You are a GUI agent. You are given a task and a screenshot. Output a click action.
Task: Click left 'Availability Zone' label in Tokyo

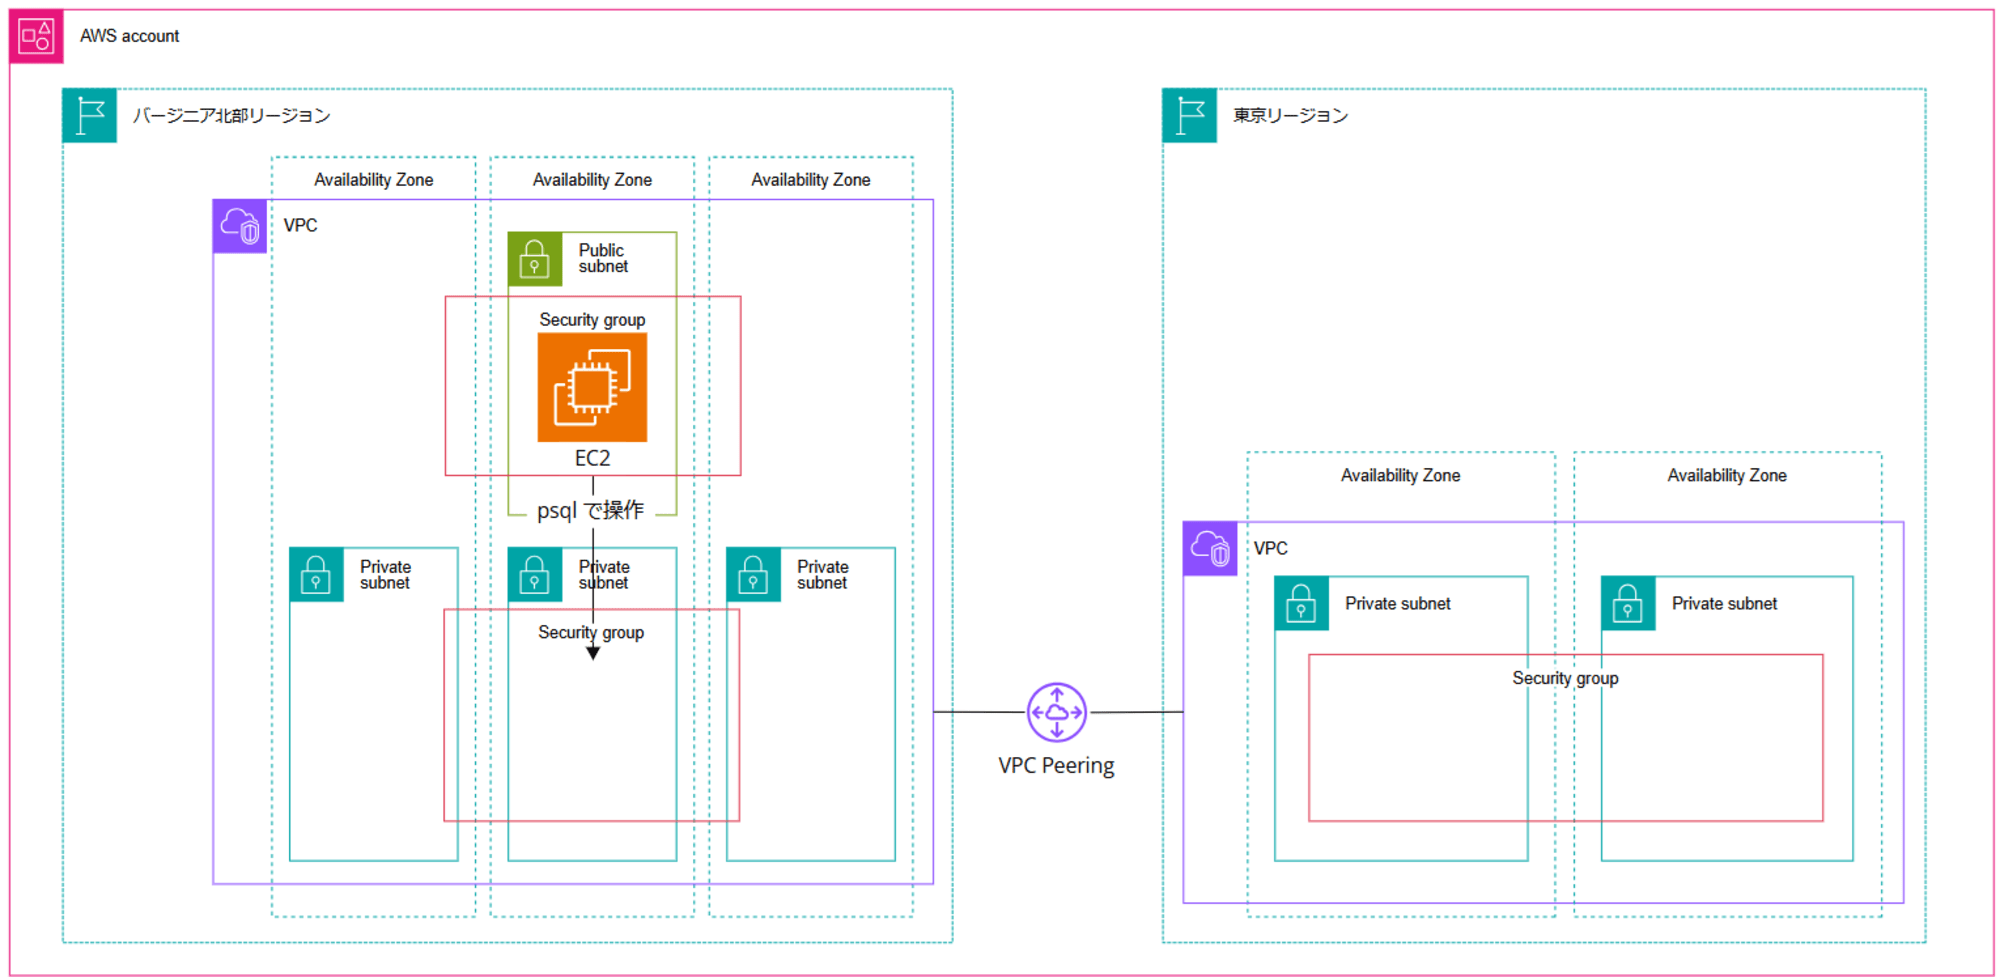tap(1400, 475)
